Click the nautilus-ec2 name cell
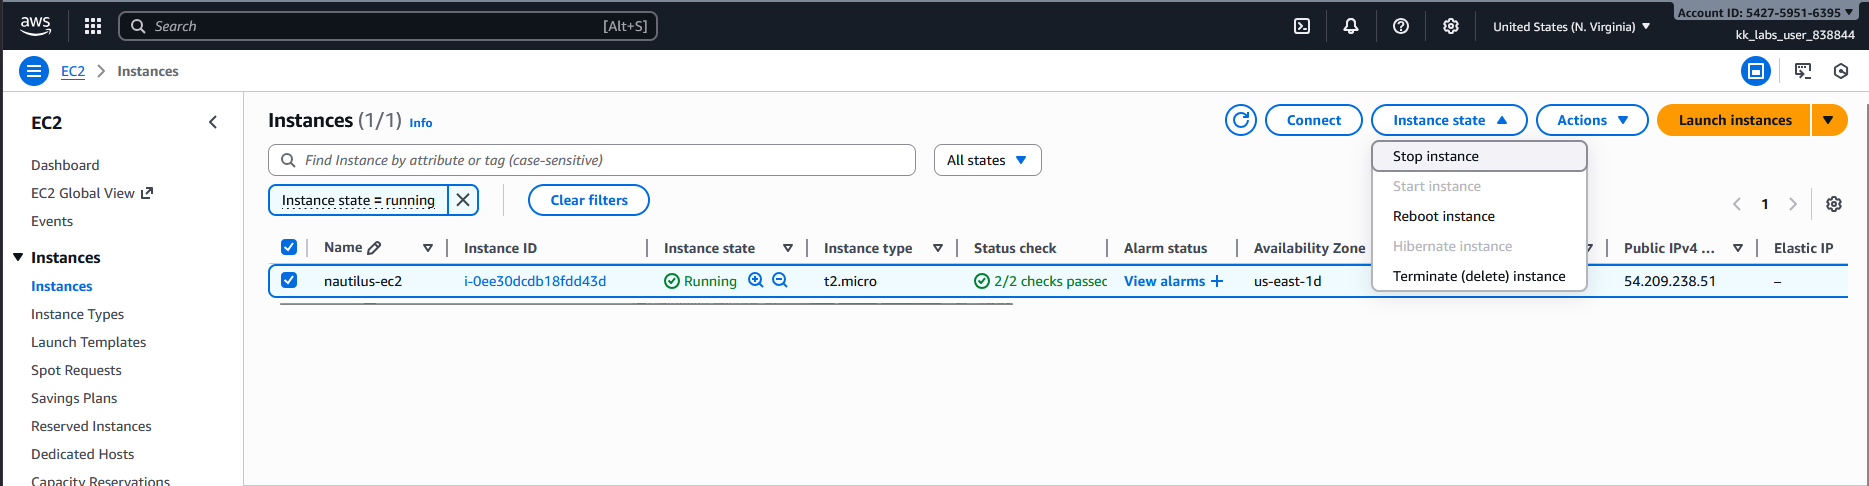This screenshot has height=486, width=1869. coord(363,281)
